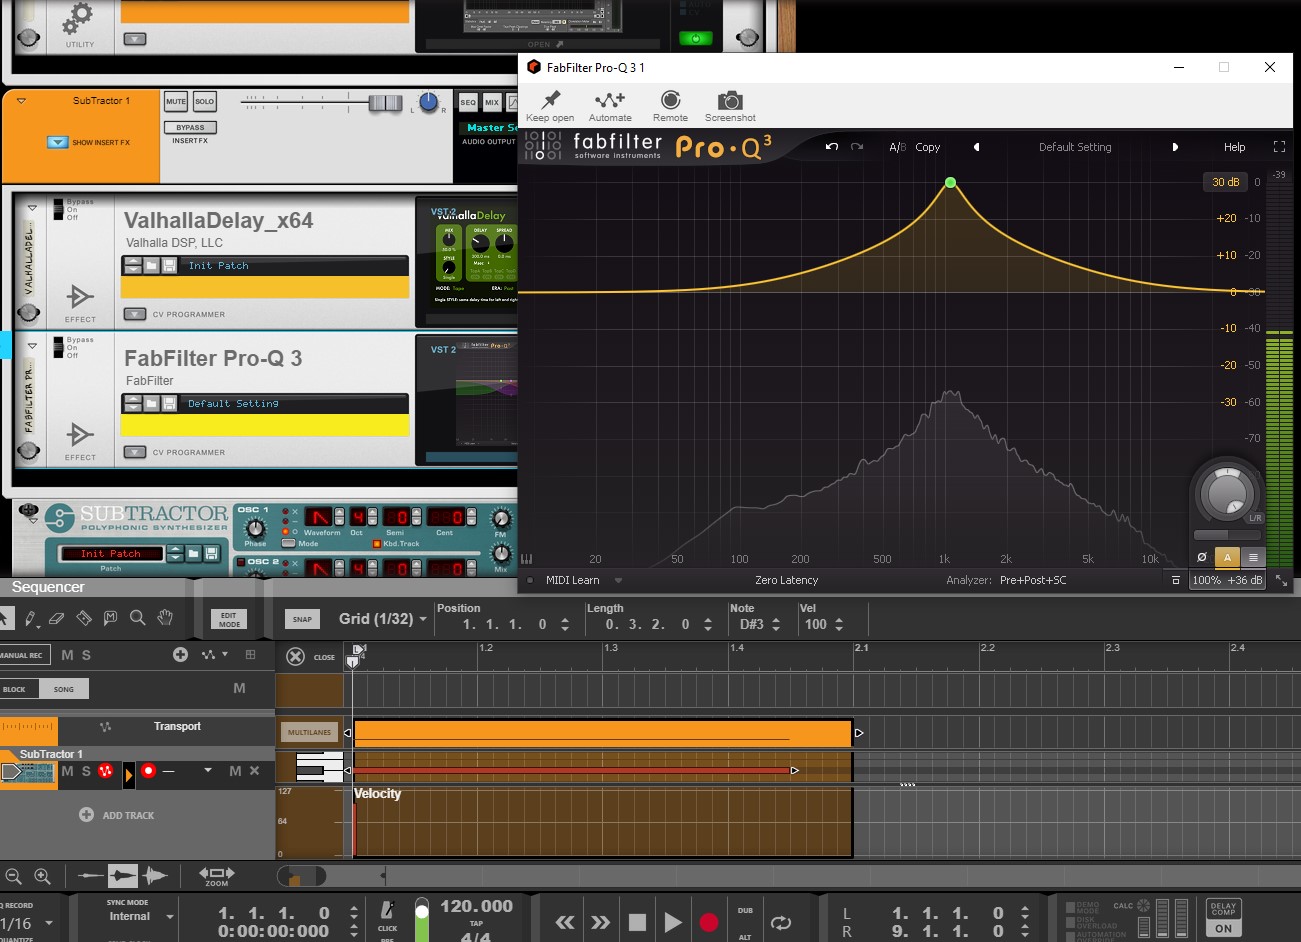This screenshot has height=942, width=1301.
Task: Zoom out the sequencer horizontally
Action: pyautogui.click(x=14, y=876)
